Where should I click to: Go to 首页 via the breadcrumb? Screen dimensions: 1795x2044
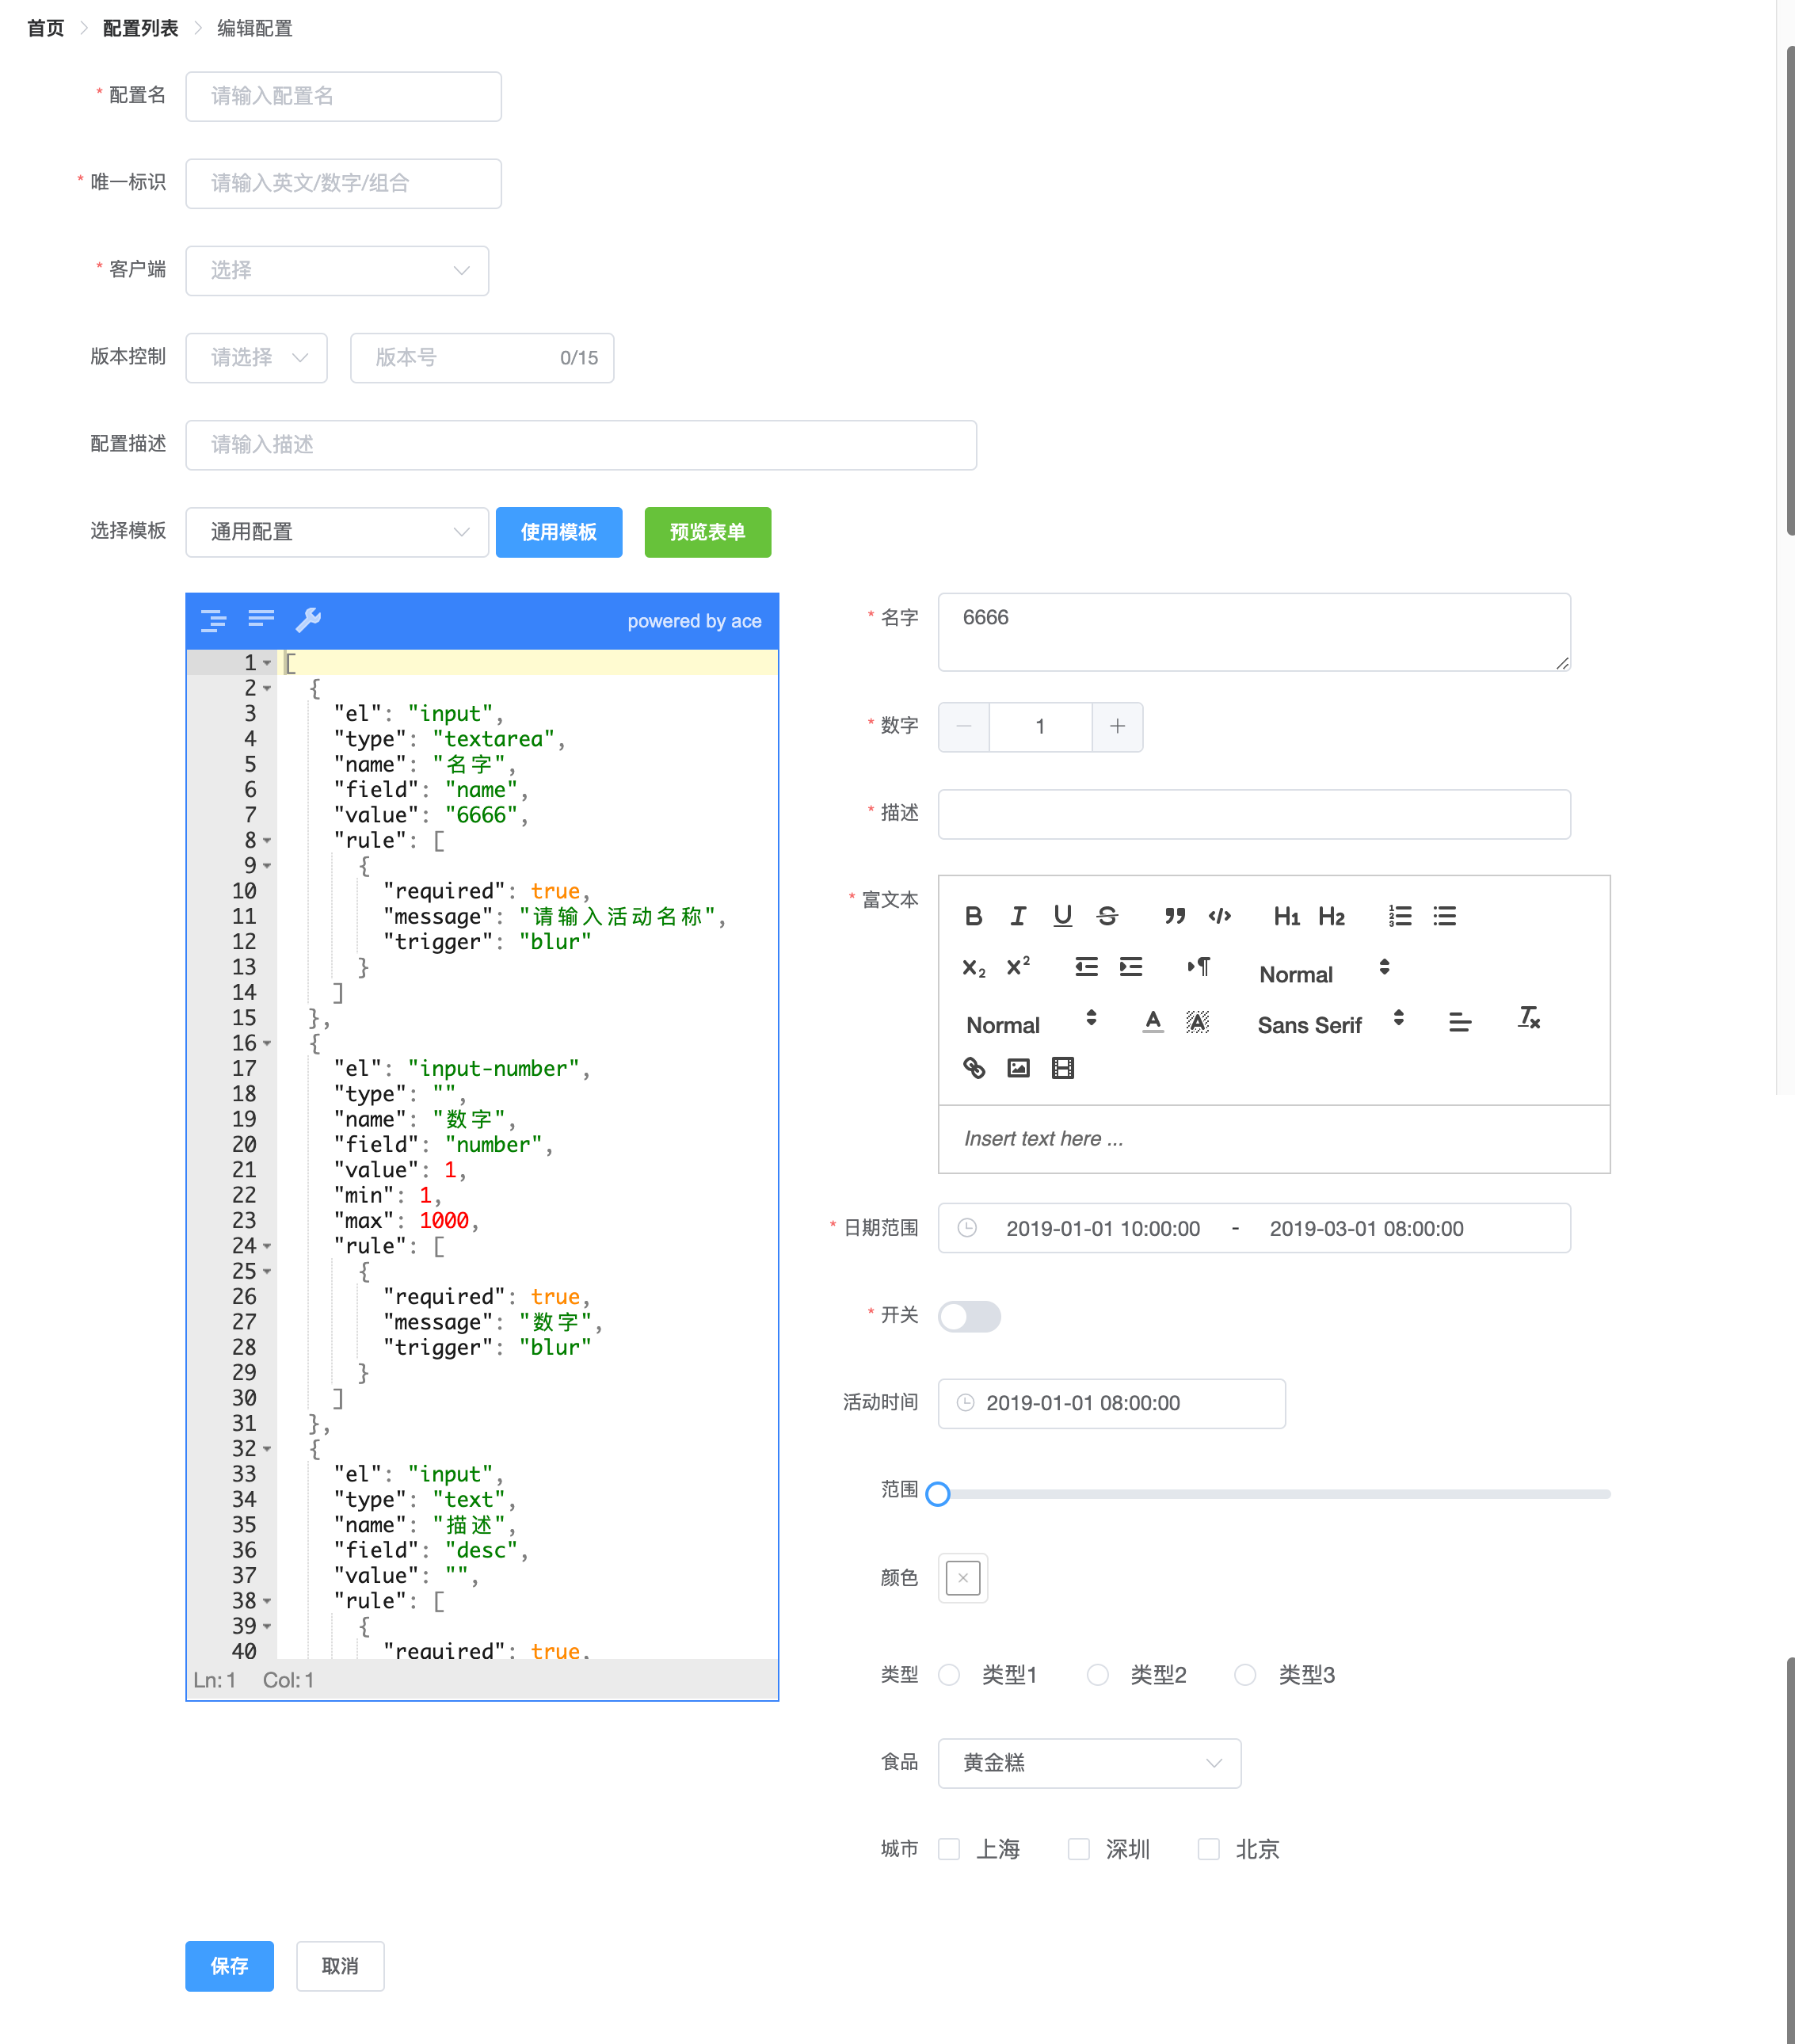click(x=44, y=29)
